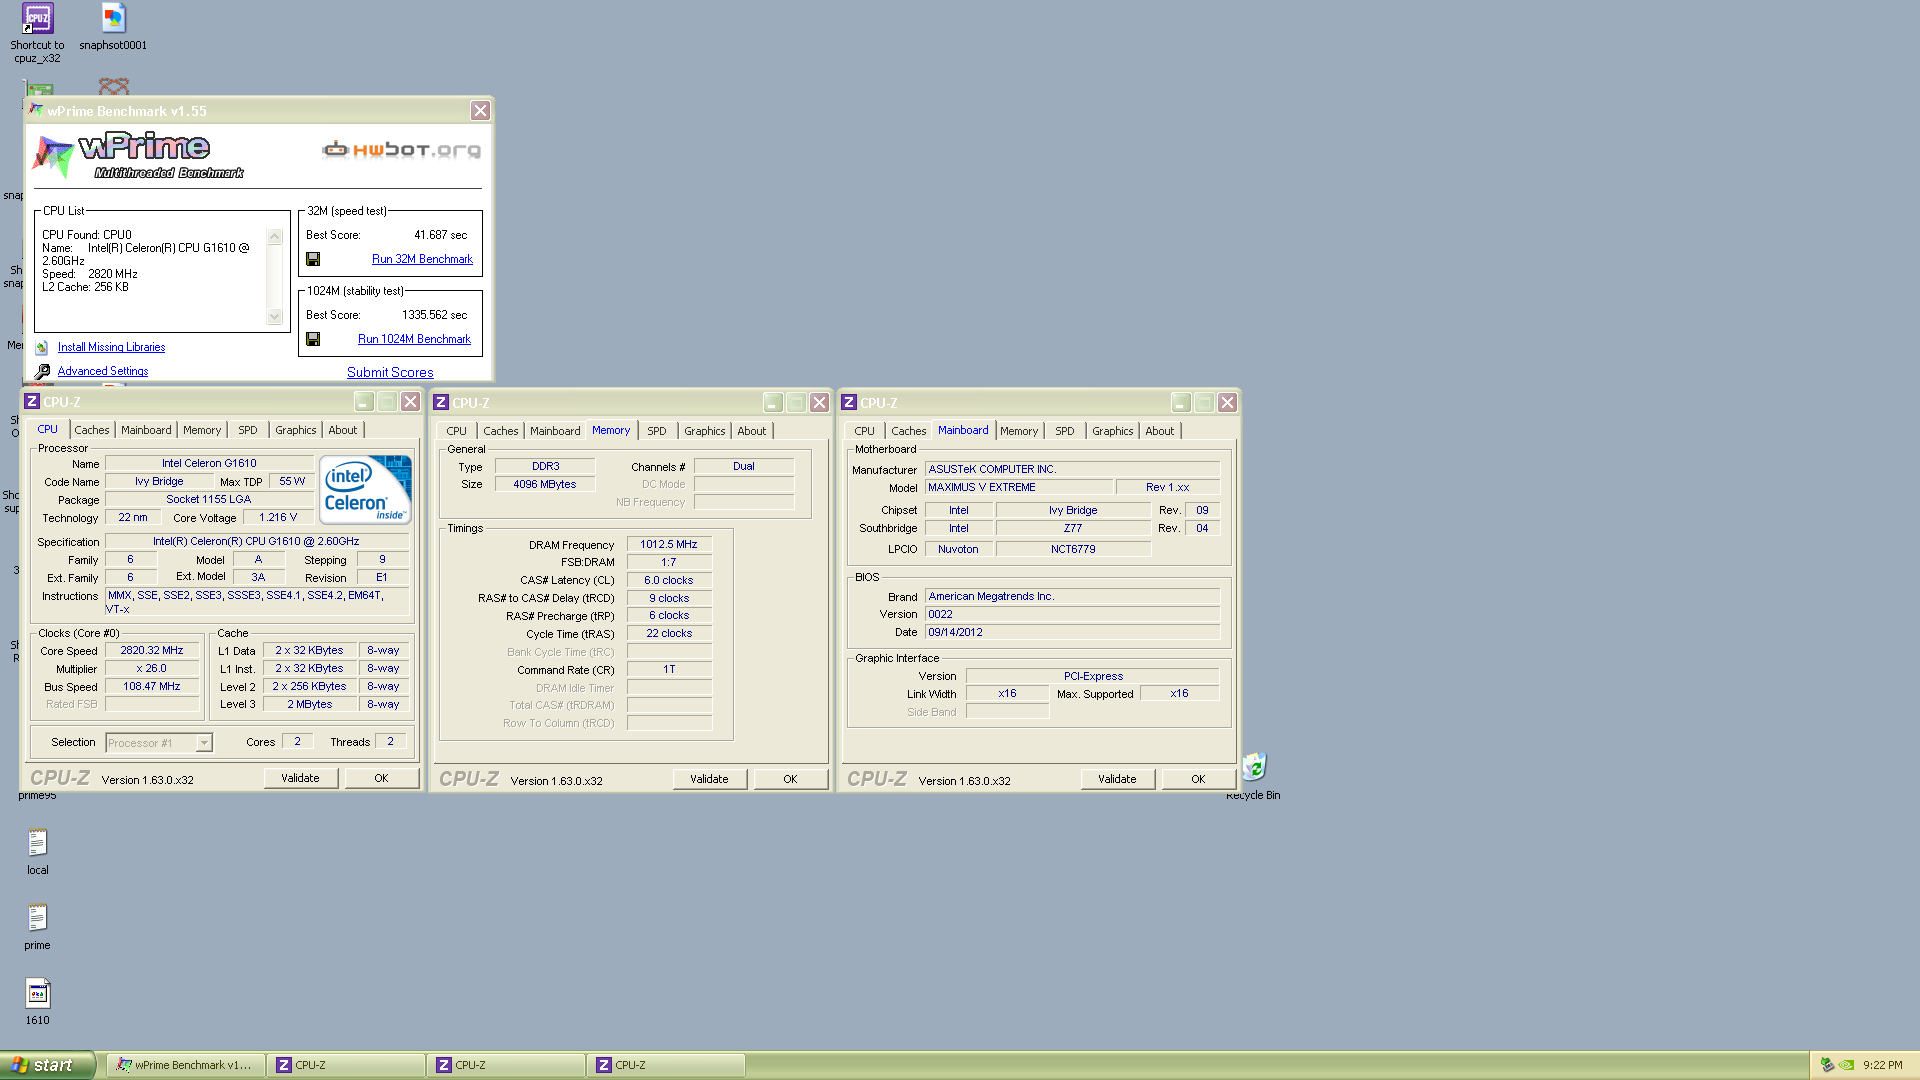1920x1080 pixels.
Task: Click OK in Memory CPU-Z window
Action: pos(790,779)
